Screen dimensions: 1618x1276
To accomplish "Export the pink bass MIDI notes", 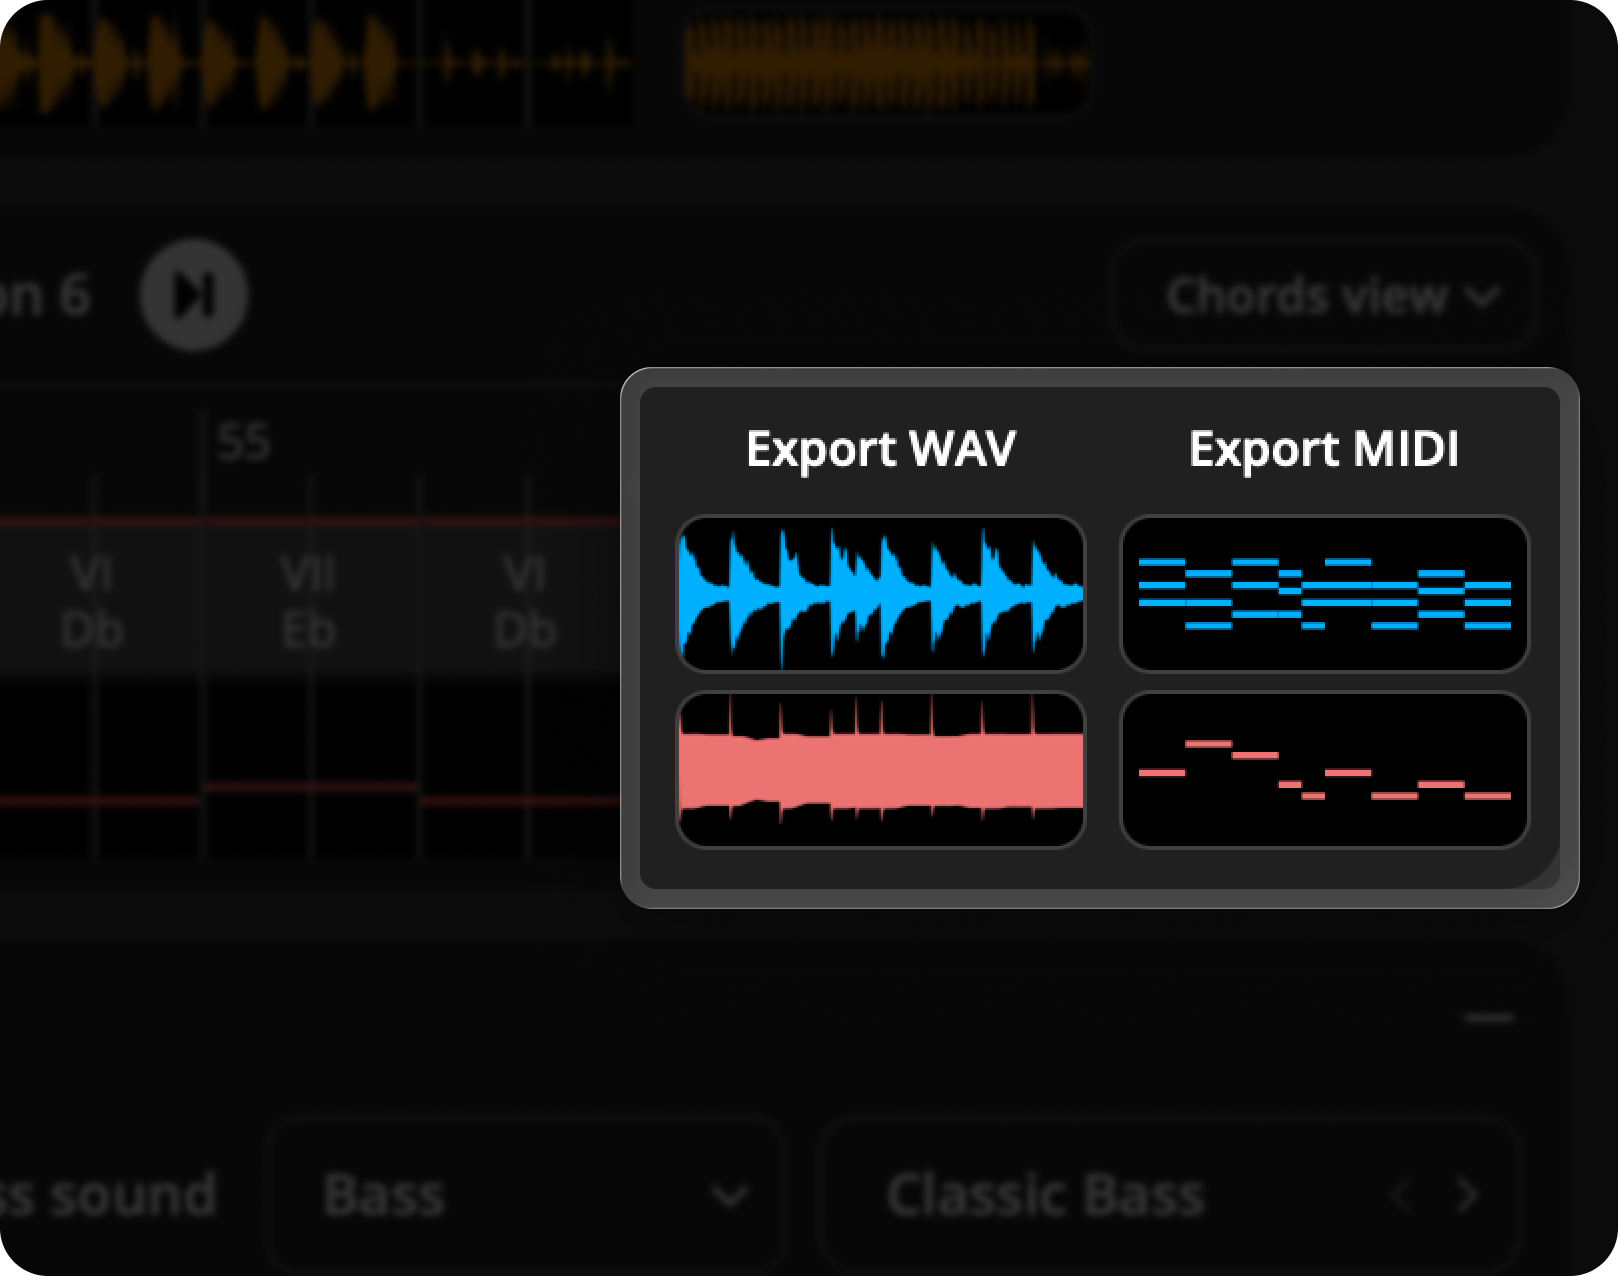I will 1324,770.
